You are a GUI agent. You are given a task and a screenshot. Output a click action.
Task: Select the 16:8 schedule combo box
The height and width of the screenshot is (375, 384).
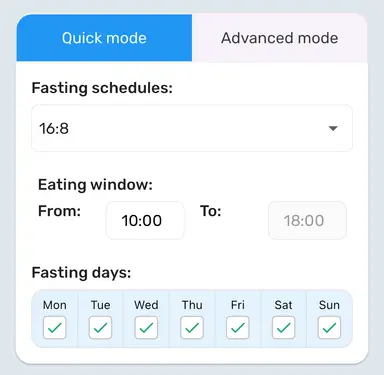click(192, 128)
